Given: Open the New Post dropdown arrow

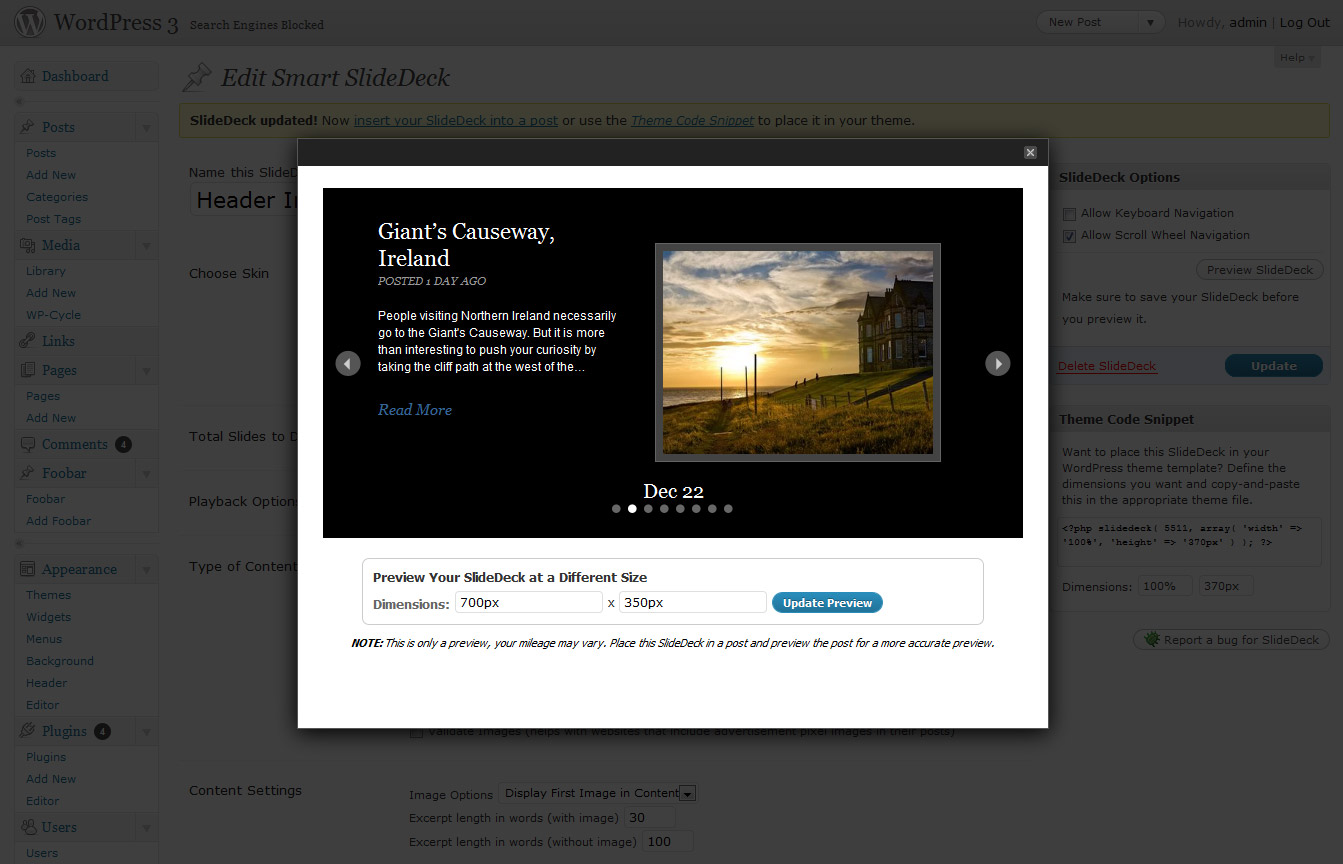Looking at the screenshot, I should pos(1151,22).
